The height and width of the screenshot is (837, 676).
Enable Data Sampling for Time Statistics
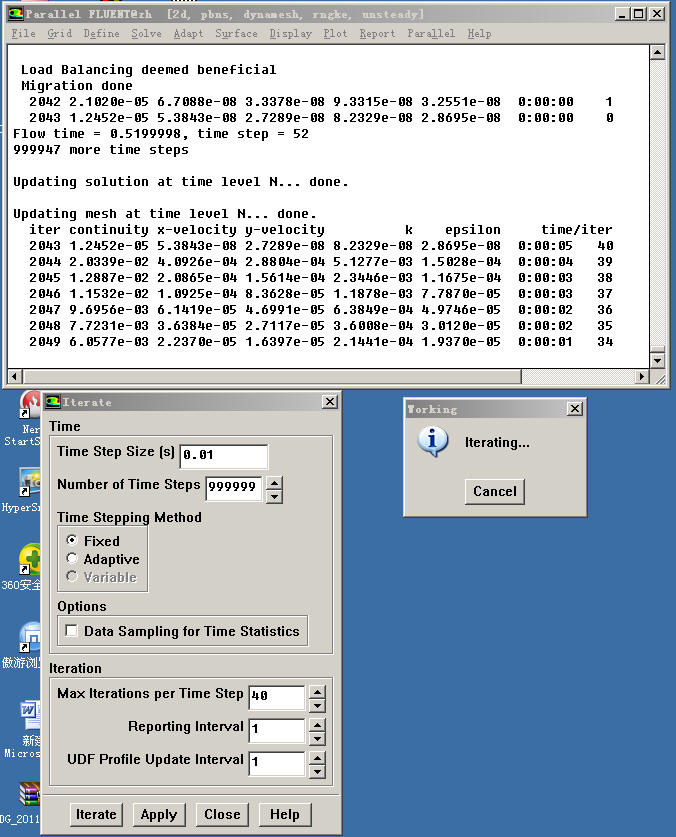pos(72,631)
